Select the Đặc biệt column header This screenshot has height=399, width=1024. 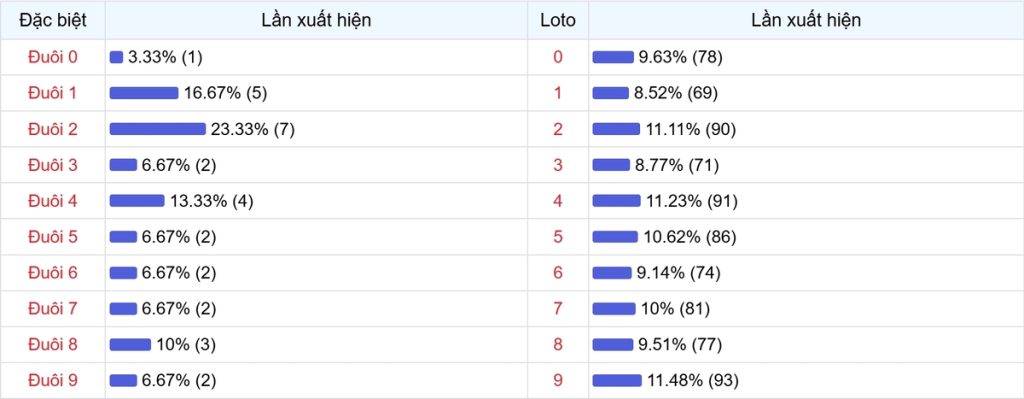click(52, 20)
